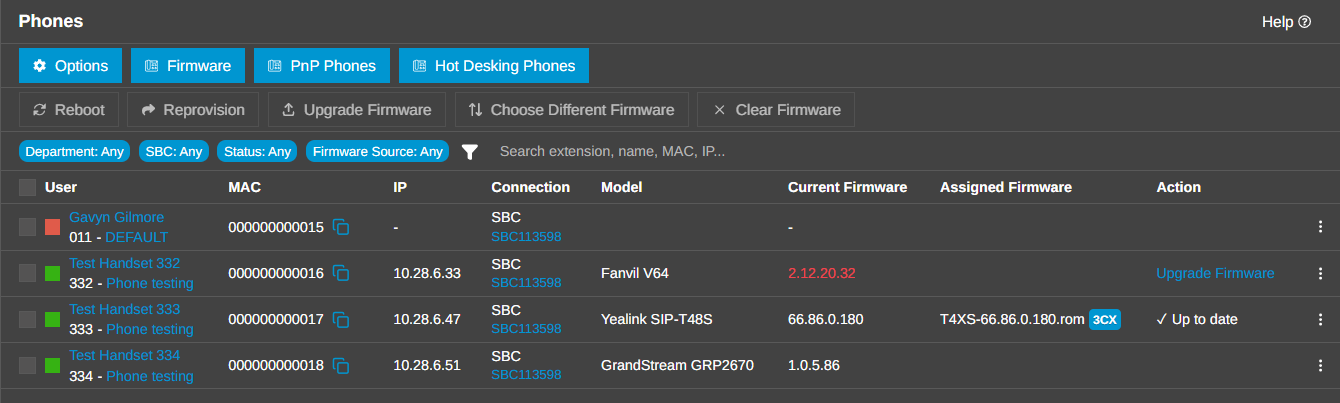Click the Reprovision button
1340x403 pixels.
coord(193,110)
